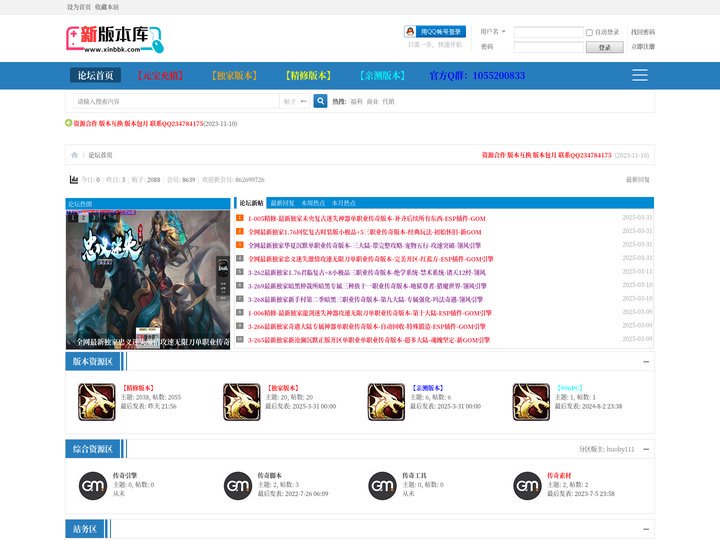Switch to the 最新回复 tab
The image size is (720, 540).
tap(282, 203)
